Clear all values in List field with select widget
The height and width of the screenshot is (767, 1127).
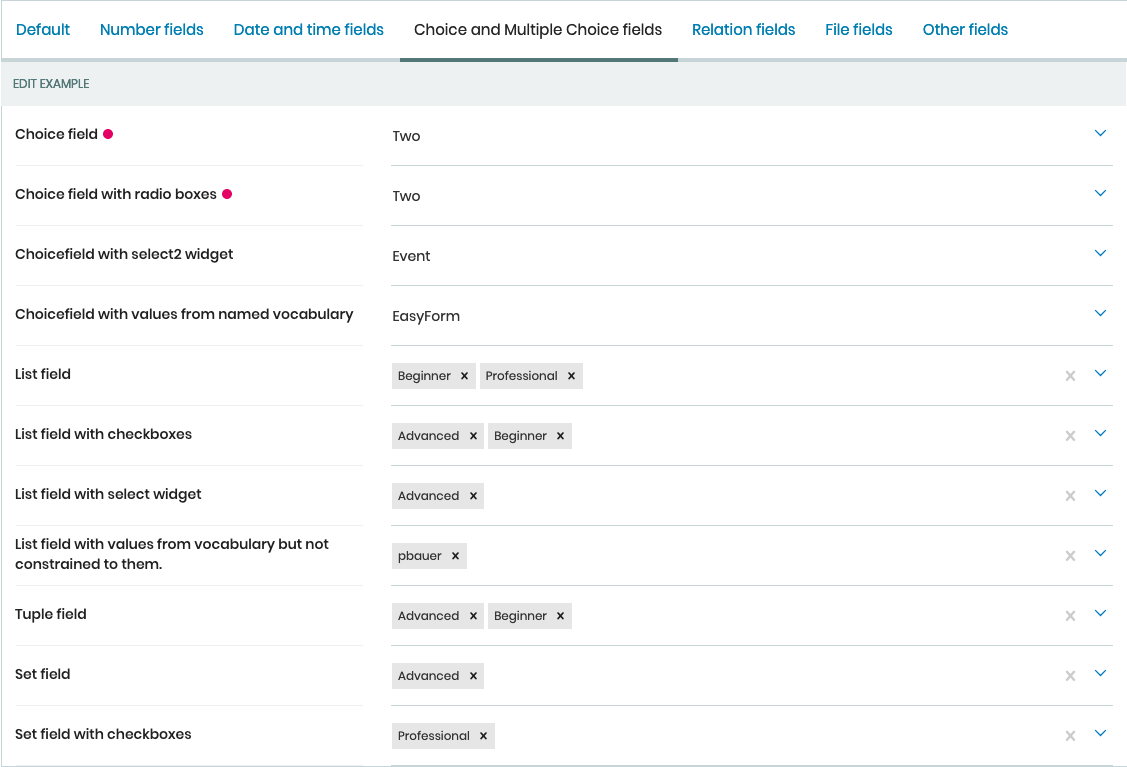coord(1070,496)
